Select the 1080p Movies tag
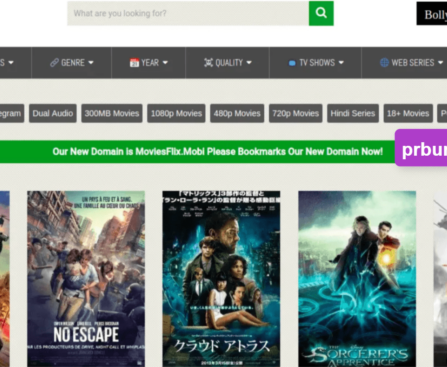Image resolution: width=447 pixels, height=367 pixels. tap(176, 113)
